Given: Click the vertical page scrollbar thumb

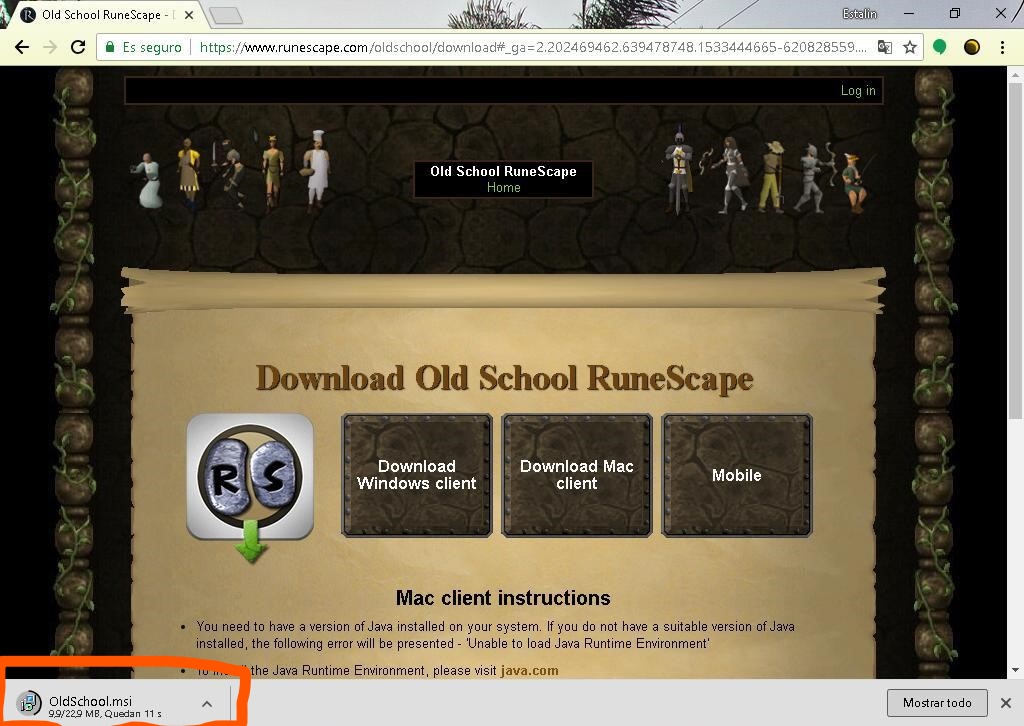Looking at the screenshot, I should click(1015, 251).
